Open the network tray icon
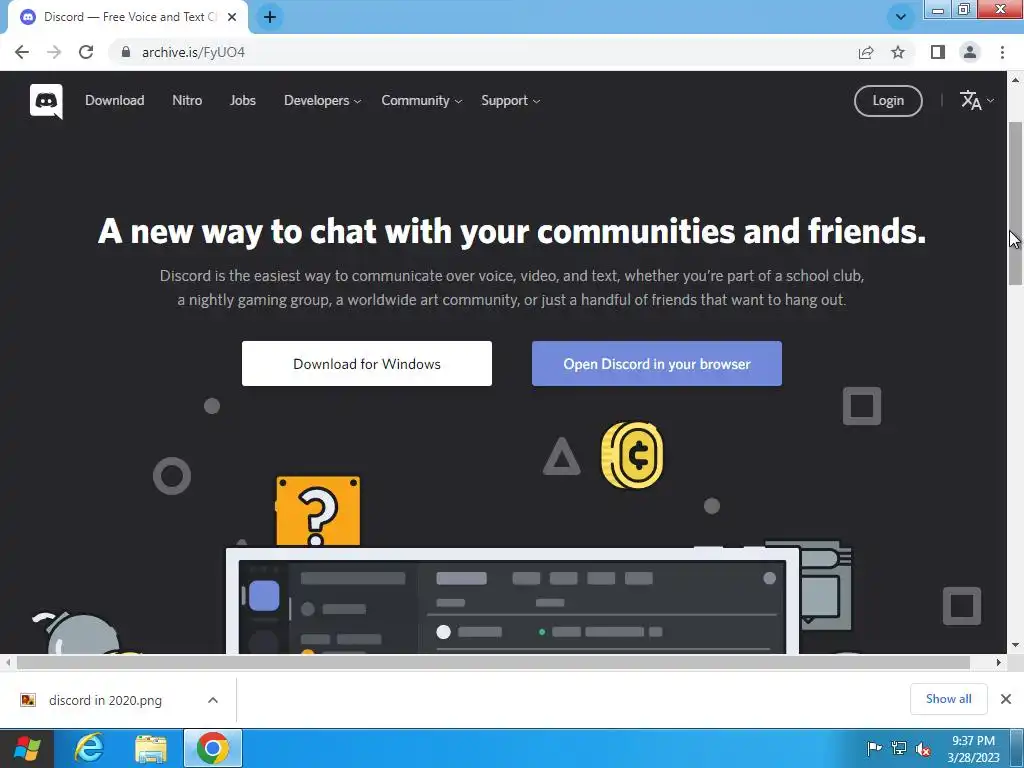This screenshot has height=768, width=1024. (899, 748)
